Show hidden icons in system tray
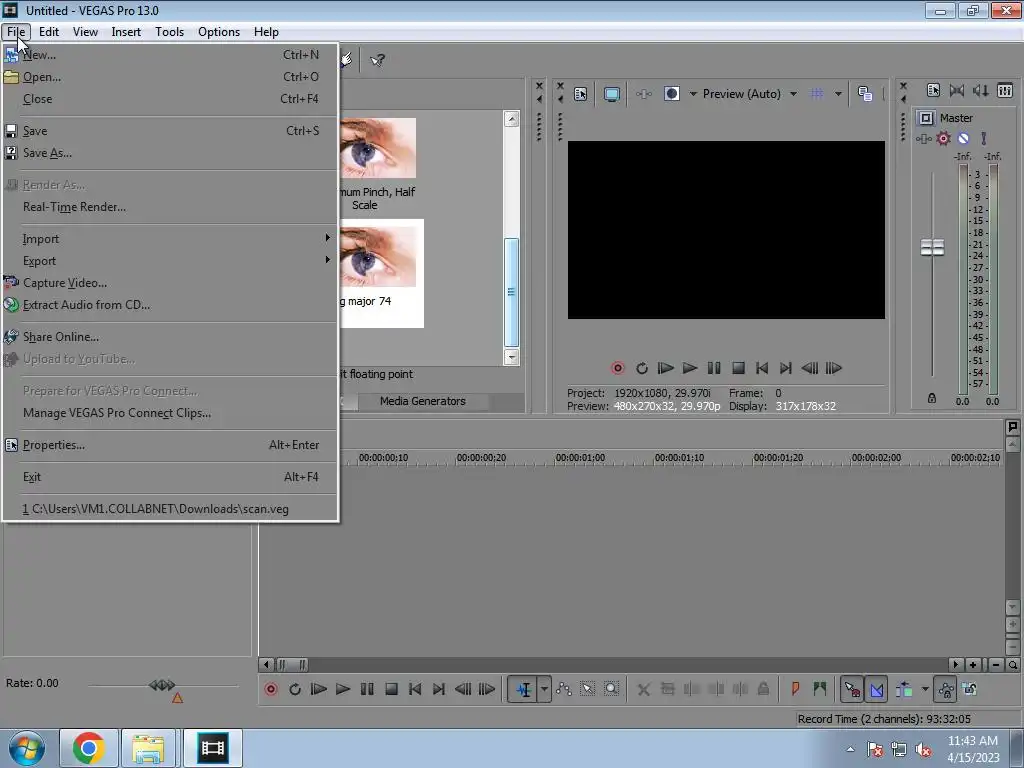Viewport: 1024px width, 768px height. click(850, 749)
